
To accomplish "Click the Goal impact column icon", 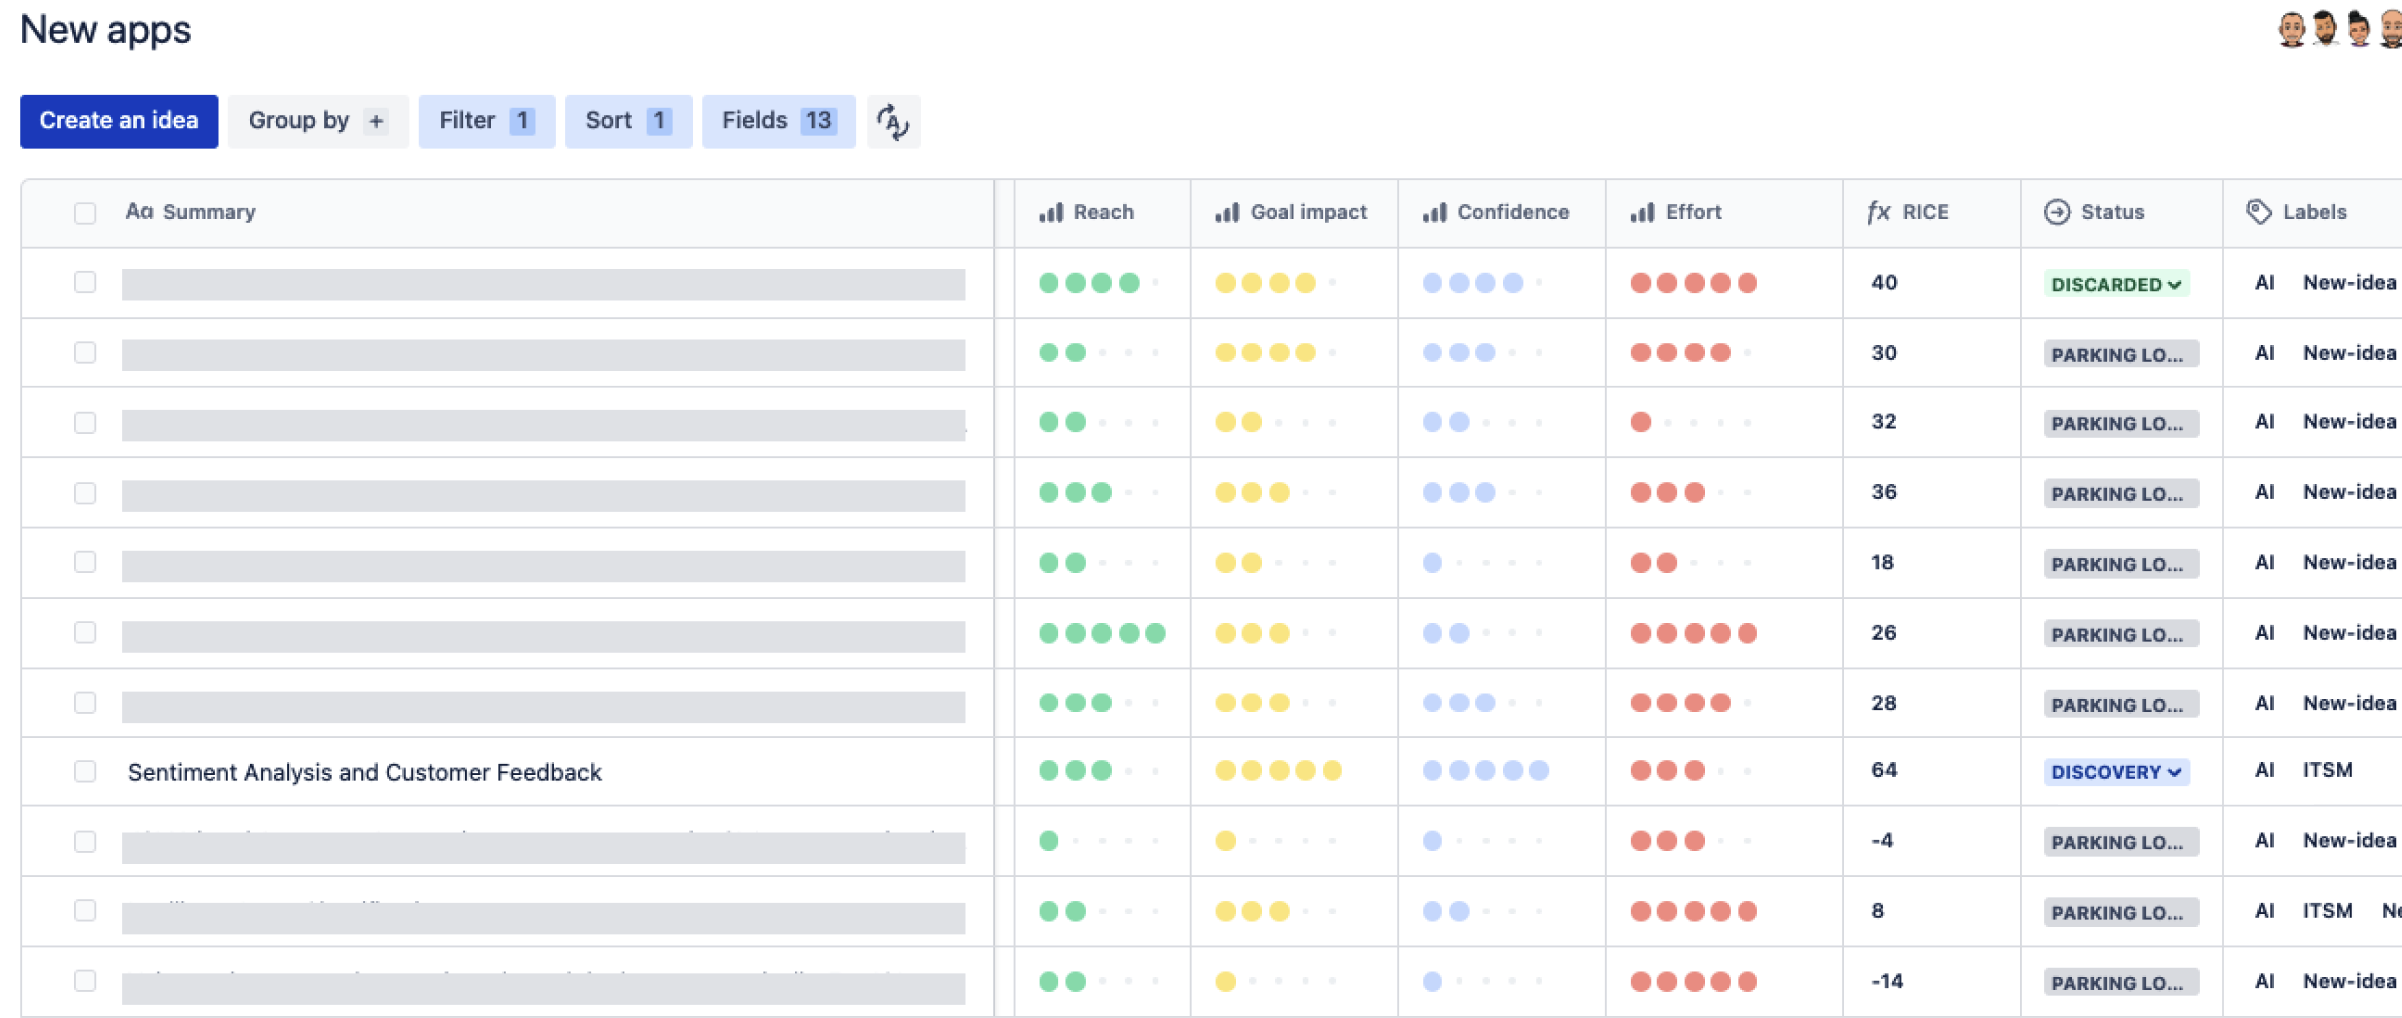I will (x=1227, y=212).
